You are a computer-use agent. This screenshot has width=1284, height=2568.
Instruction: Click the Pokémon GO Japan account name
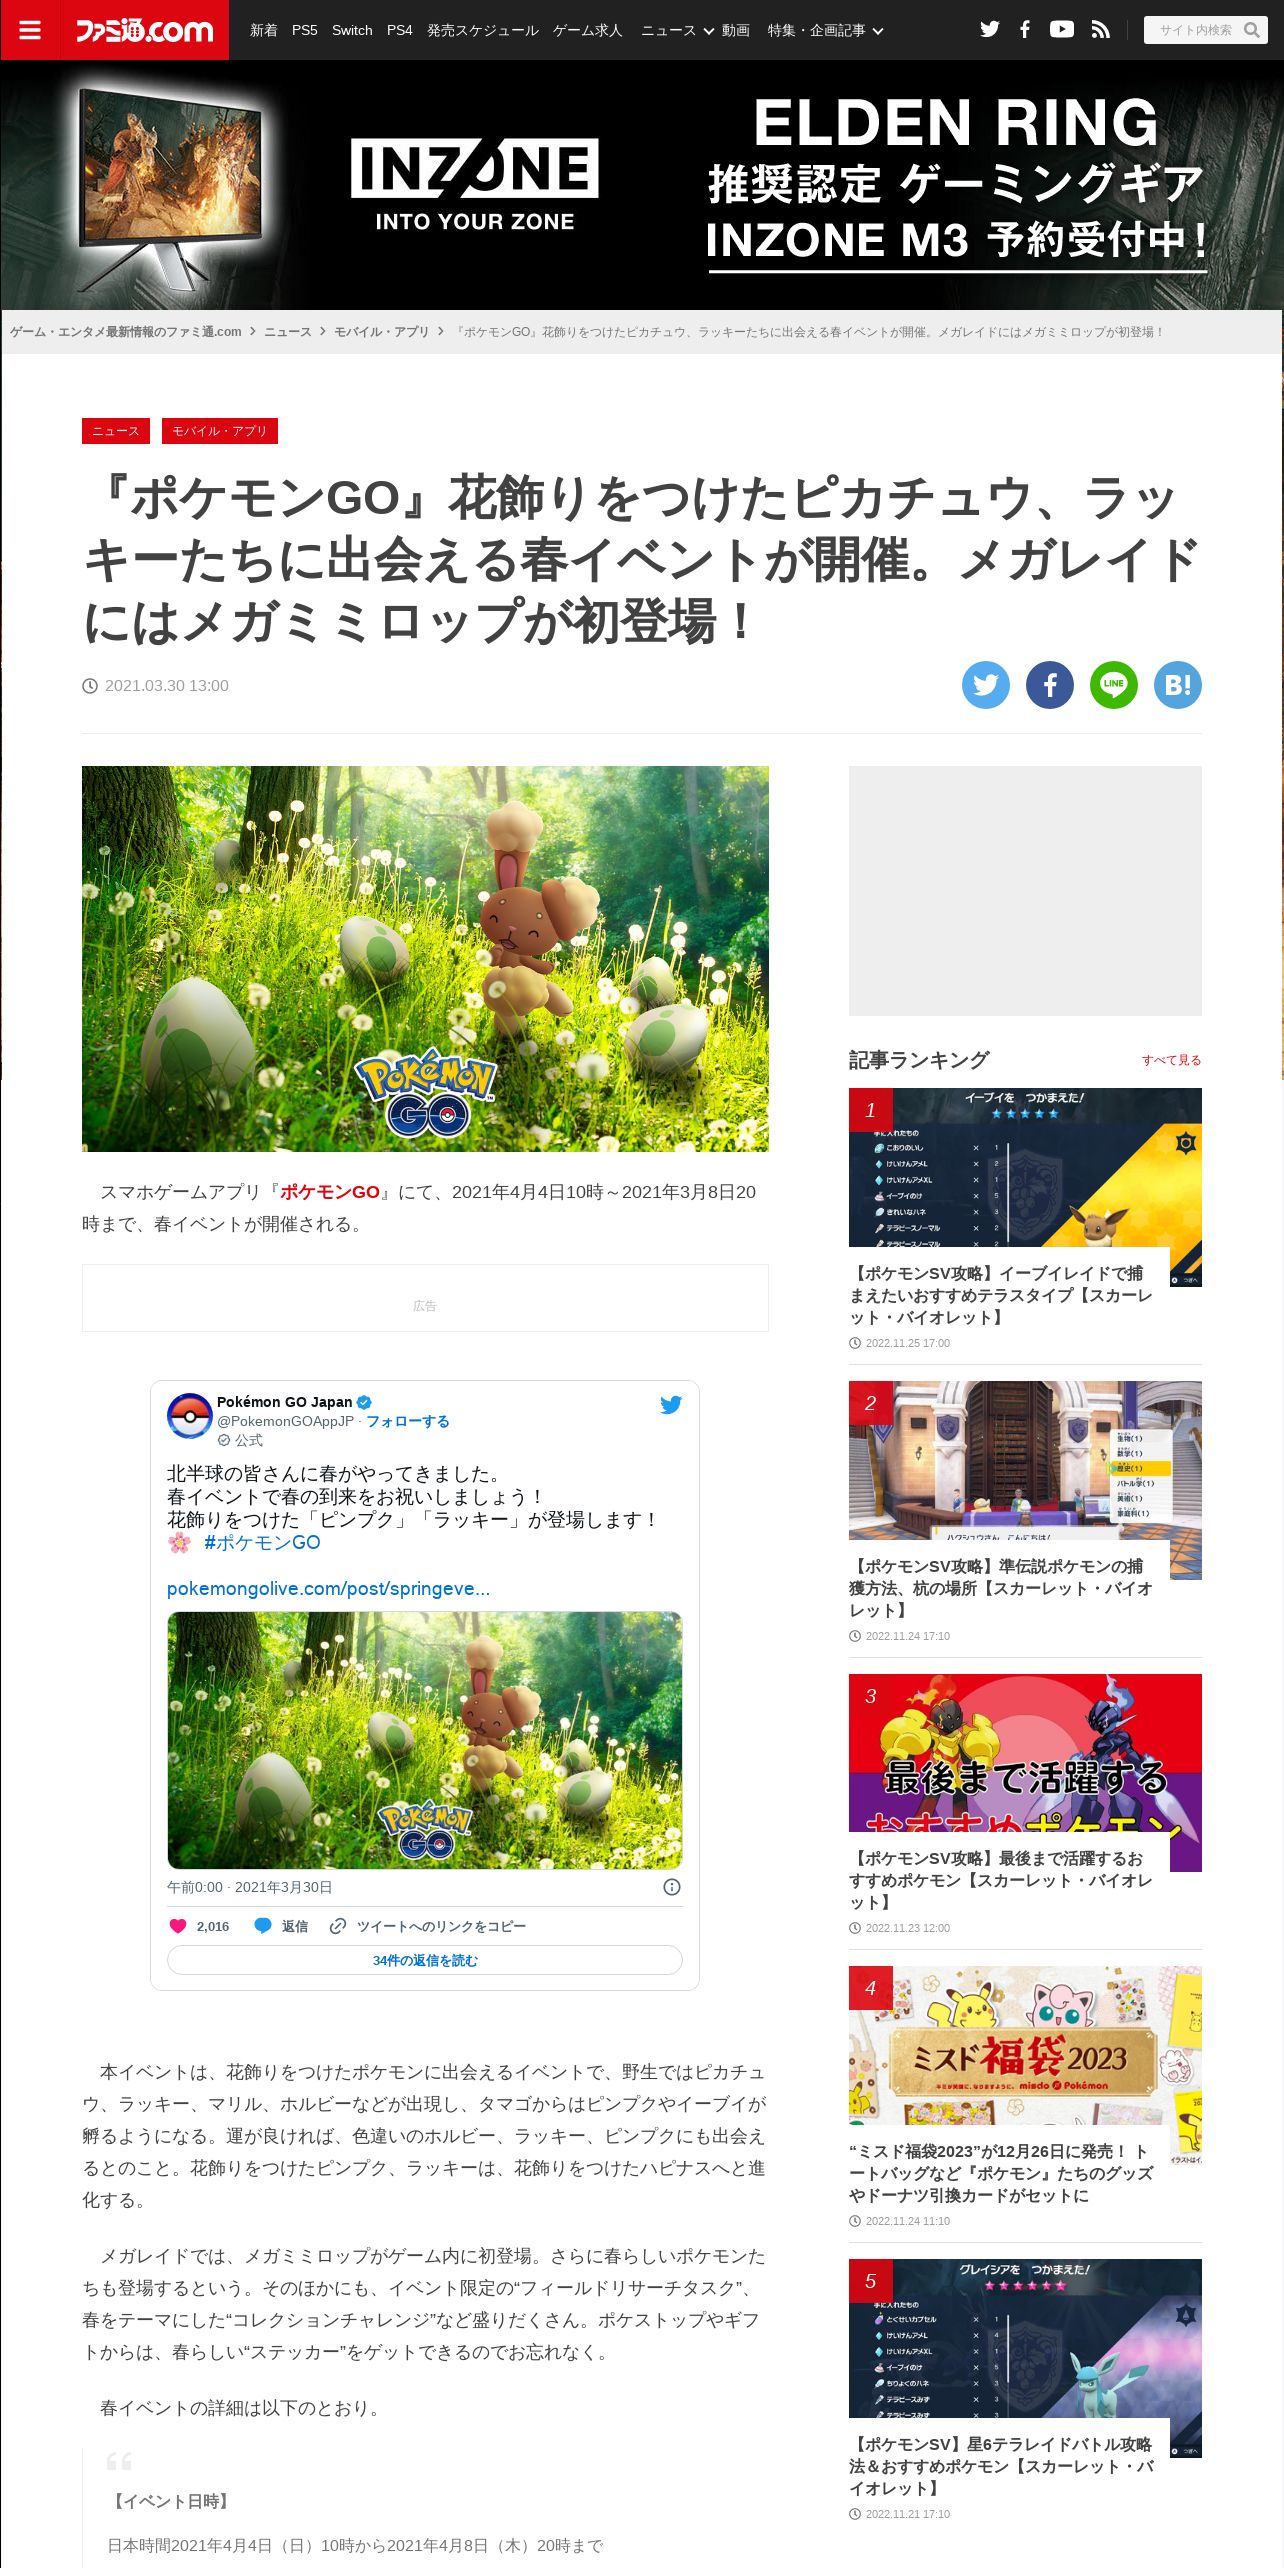coord(285,1402)
